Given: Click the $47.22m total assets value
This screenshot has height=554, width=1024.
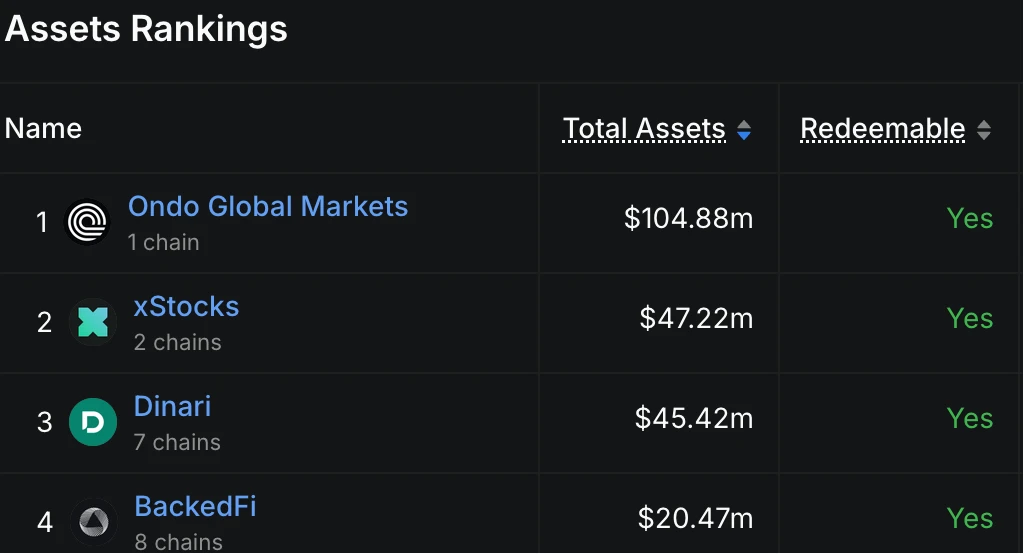Looking at the screenshot, I should 696,319.
